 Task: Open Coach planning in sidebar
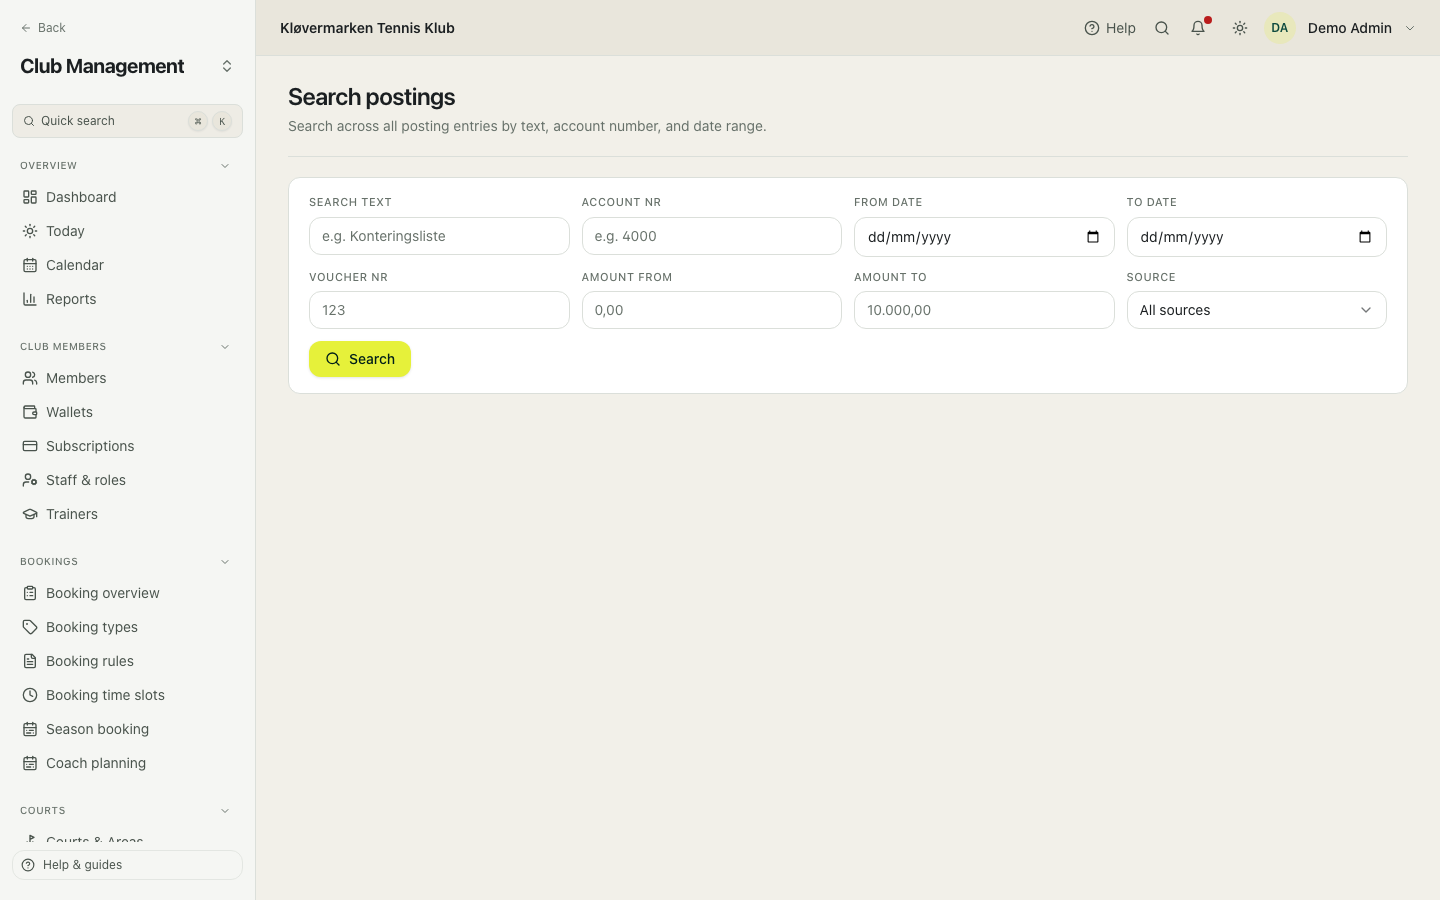[127, 763]
